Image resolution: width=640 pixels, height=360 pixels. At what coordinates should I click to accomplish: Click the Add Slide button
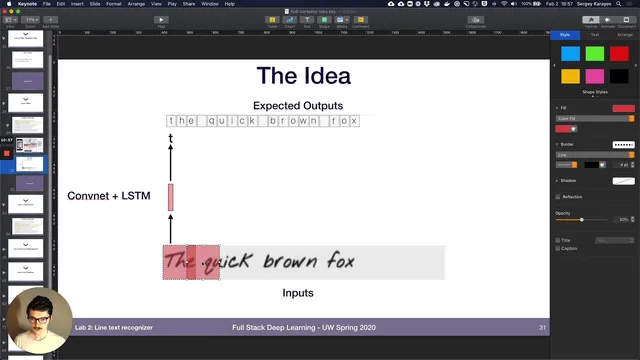click(x=51, y=20)
